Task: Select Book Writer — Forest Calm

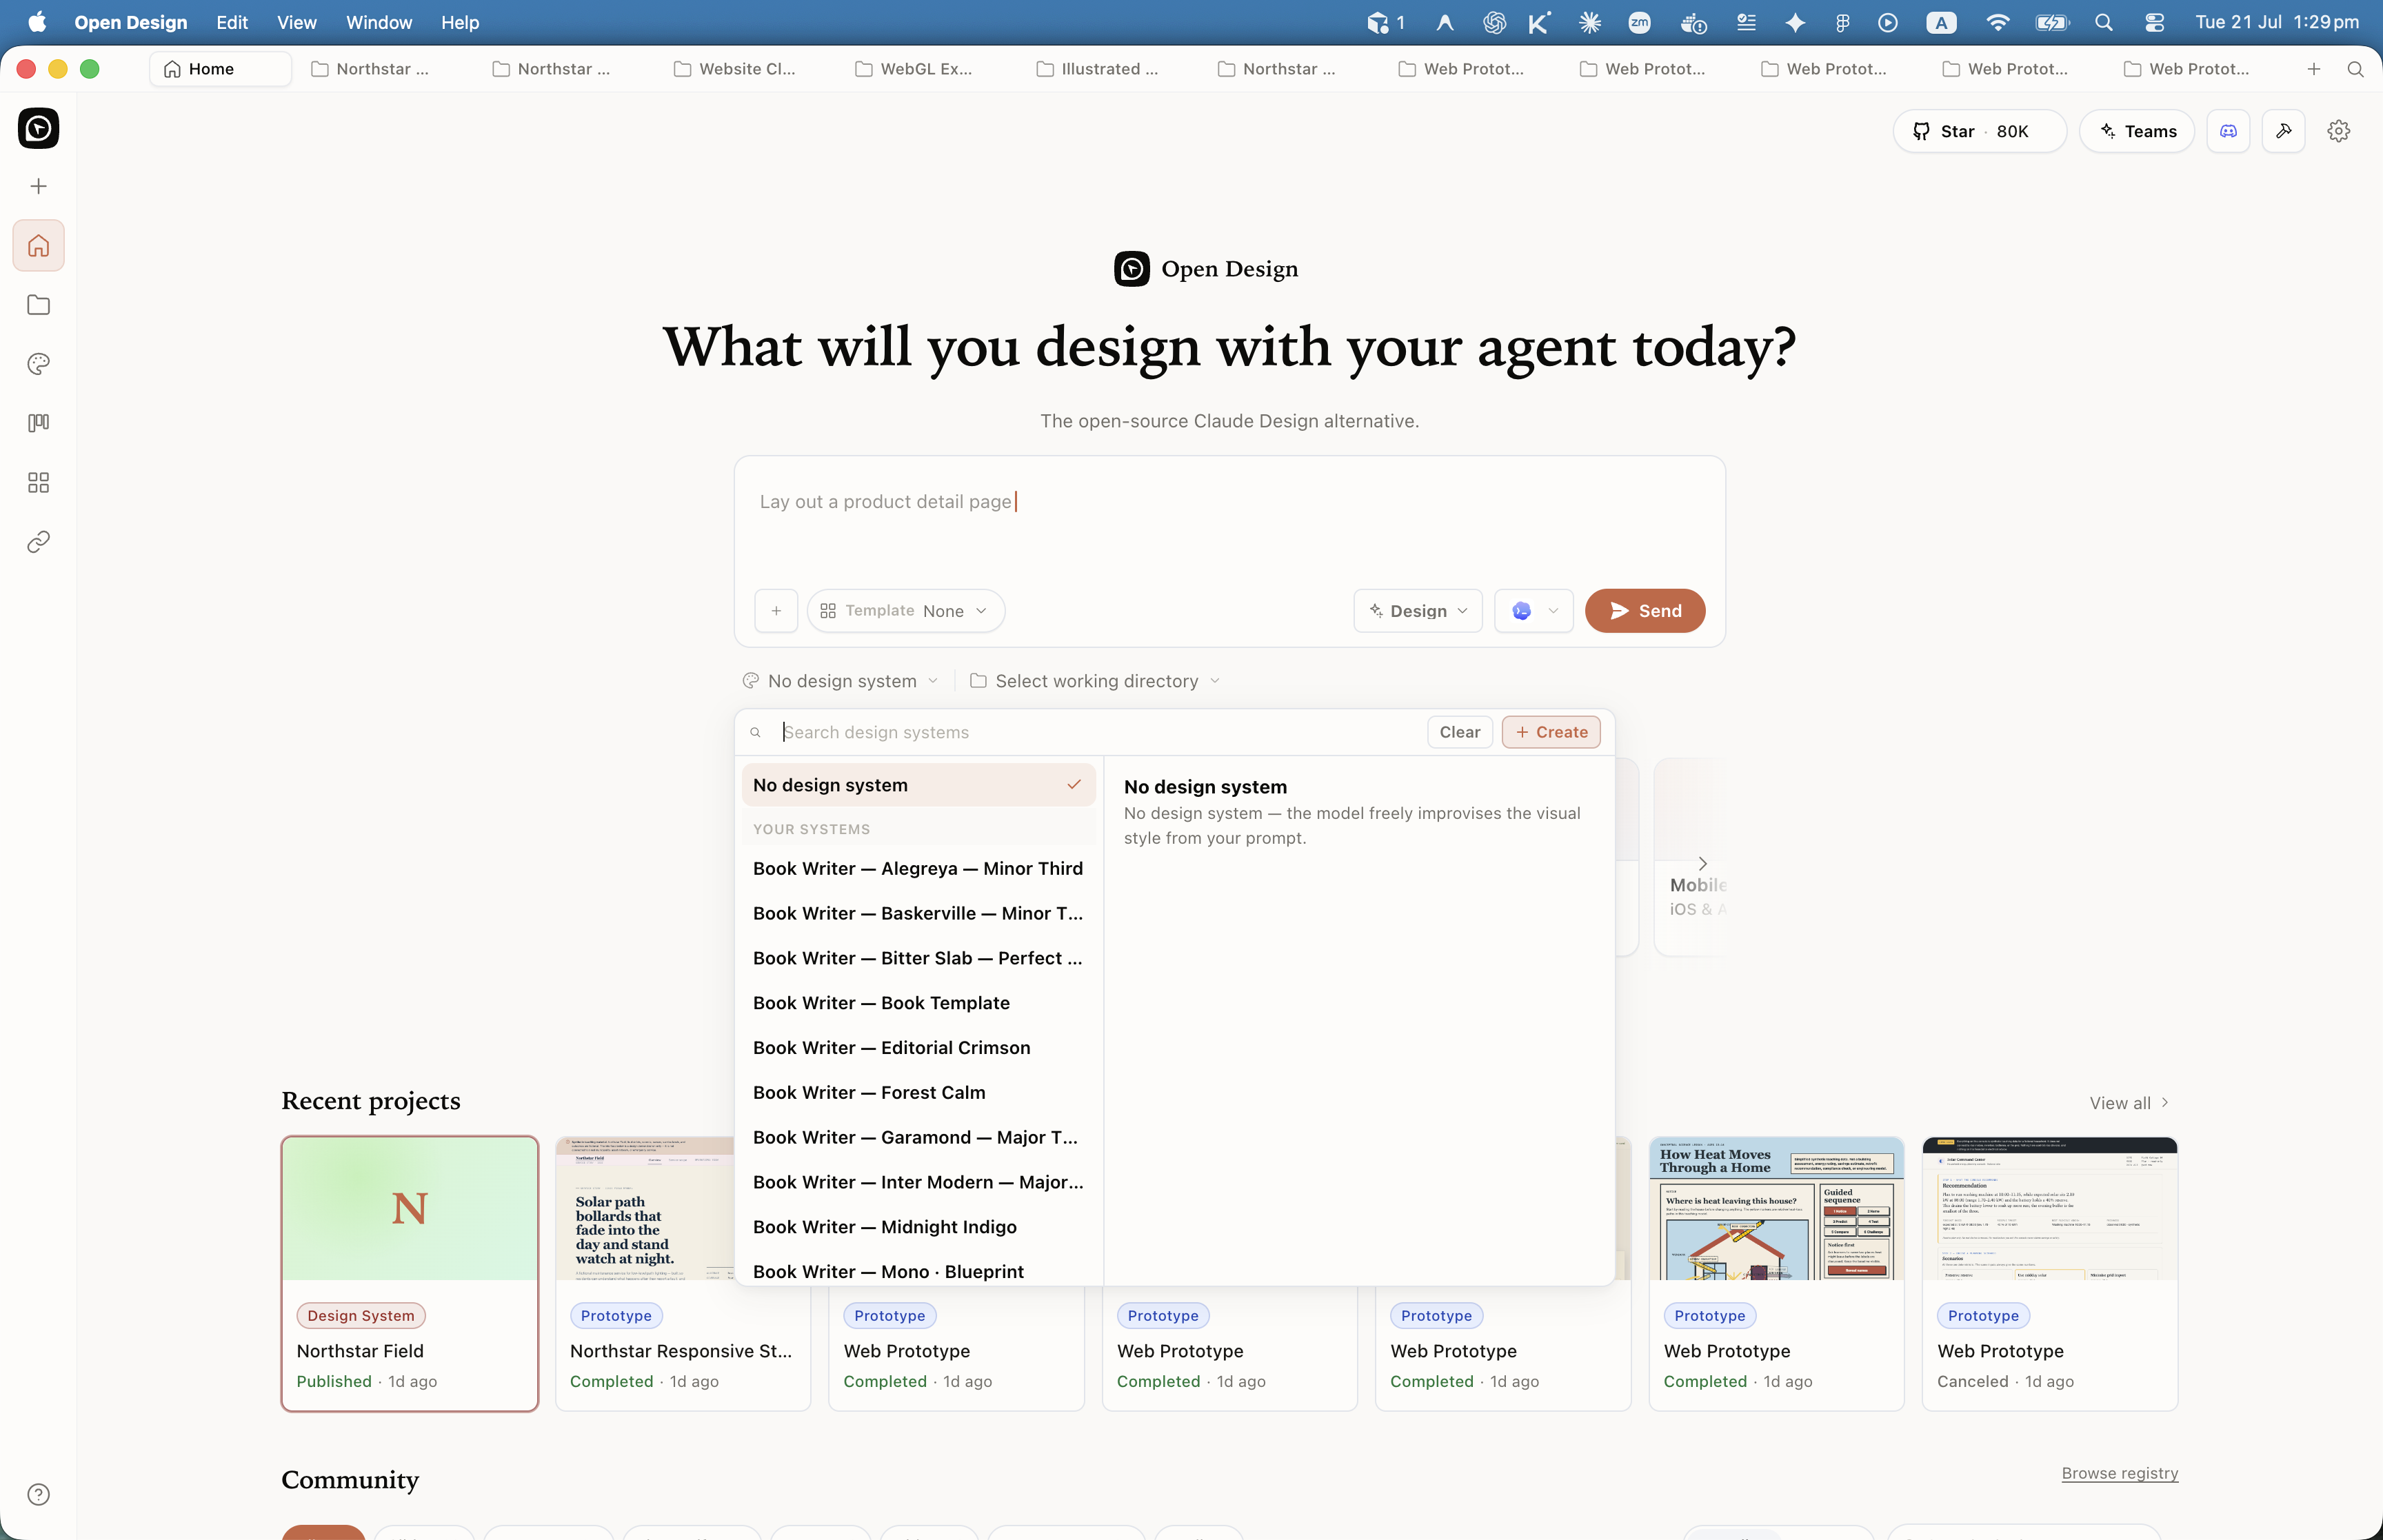Action: 918,1094
